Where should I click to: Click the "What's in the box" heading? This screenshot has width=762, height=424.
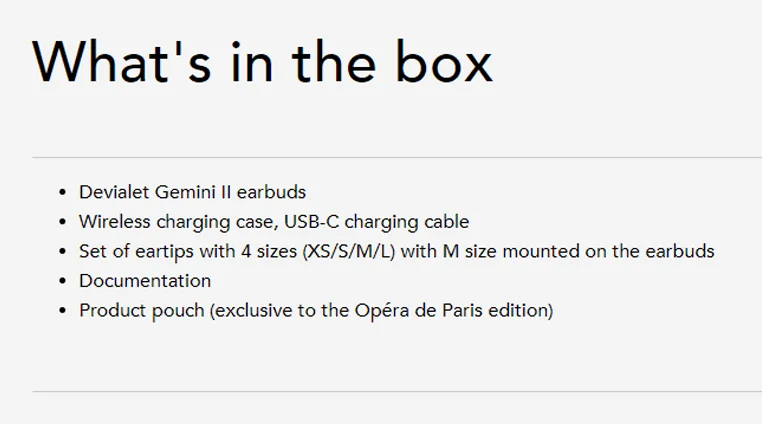pyautogui.click(x=262, y=63)
